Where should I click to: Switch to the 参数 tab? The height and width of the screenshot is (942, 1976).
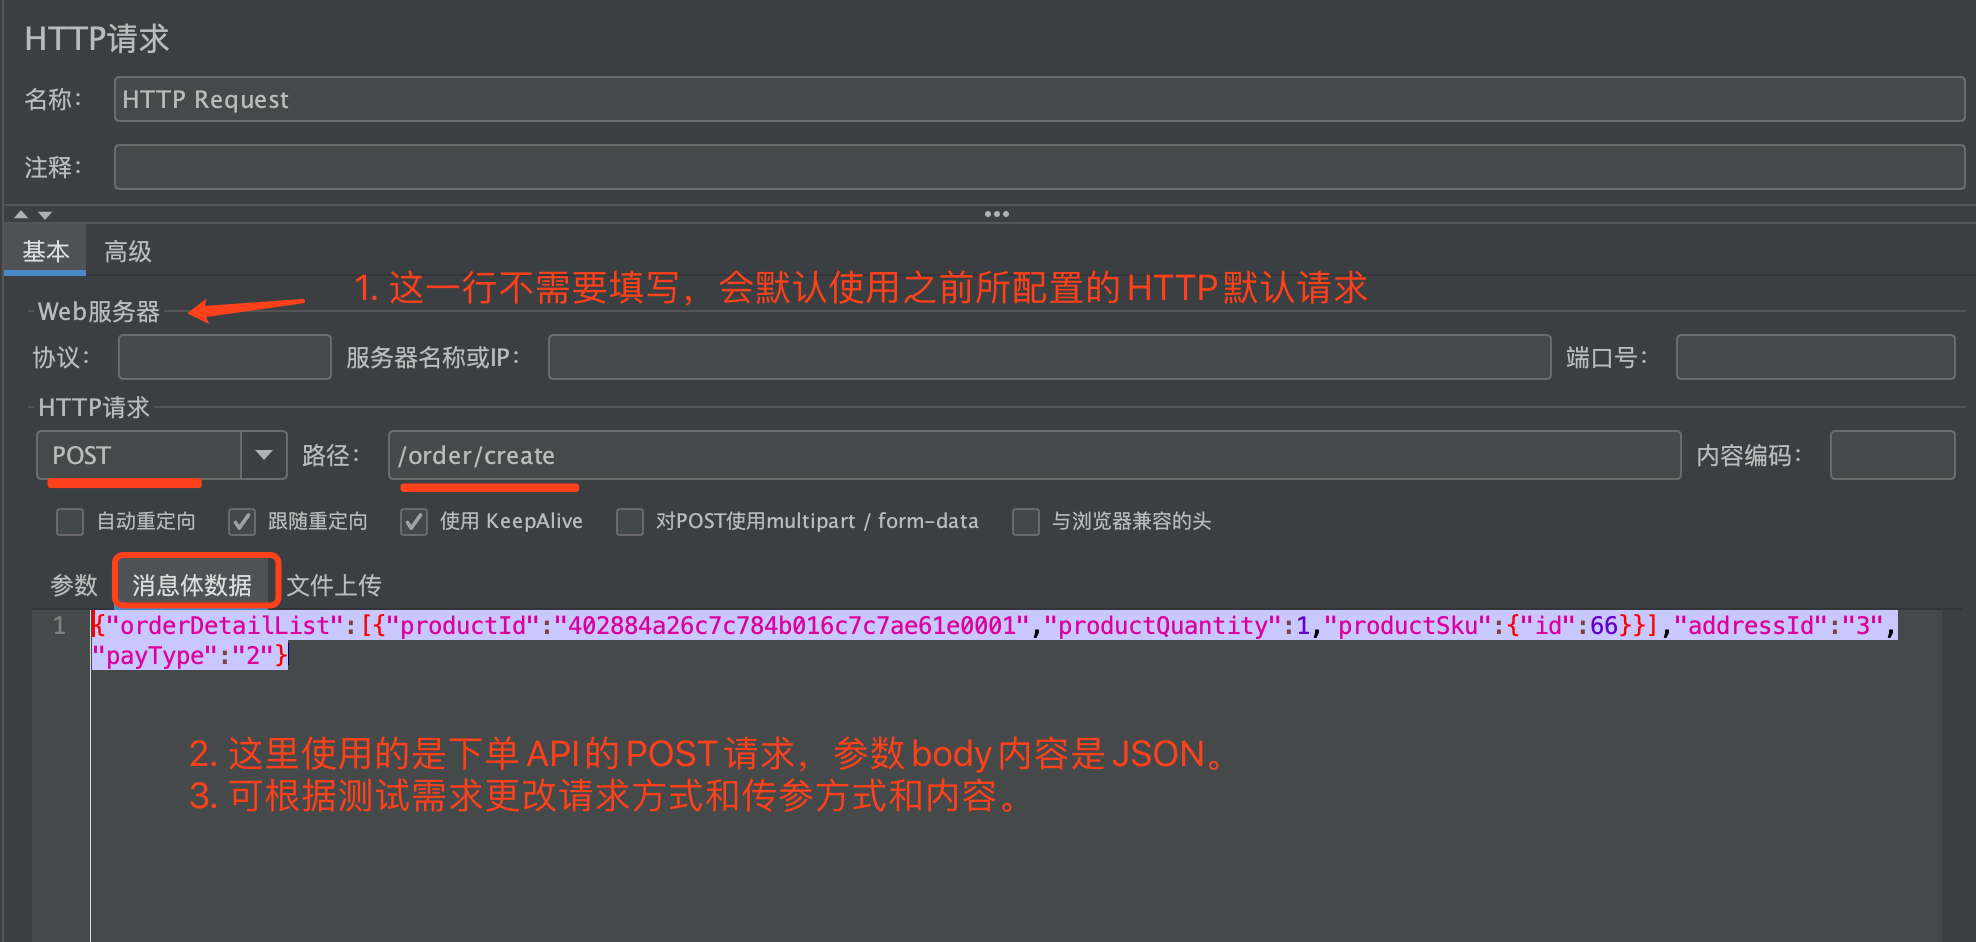[x=74, y=584]
